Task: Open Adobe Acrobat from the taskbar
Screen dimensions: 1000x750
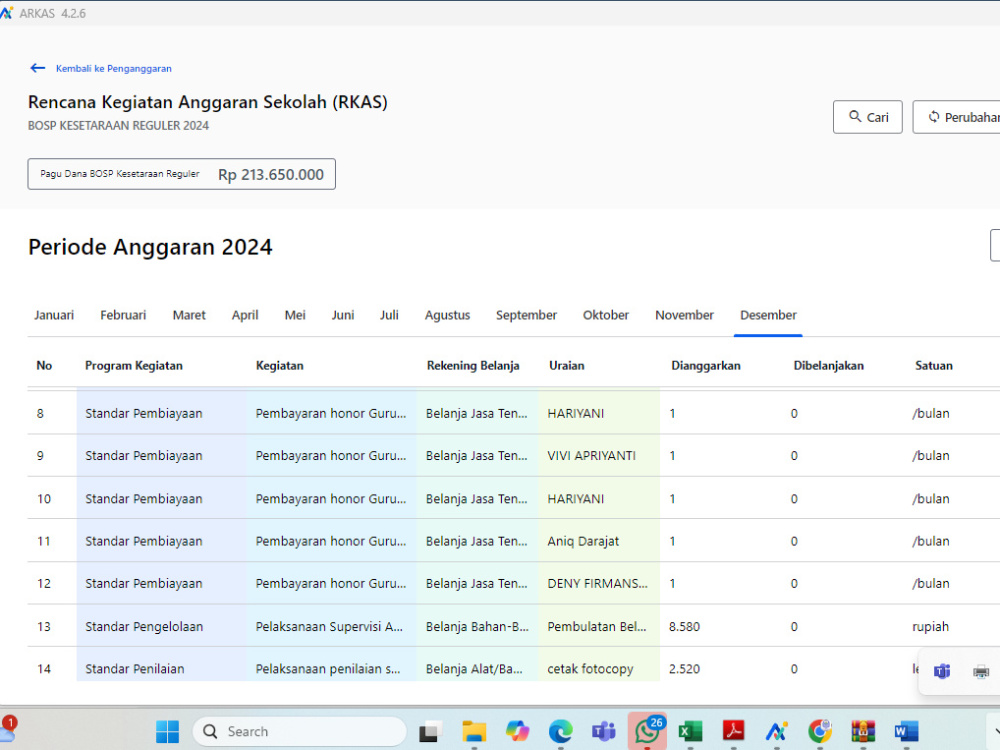Action: point(733,732)
